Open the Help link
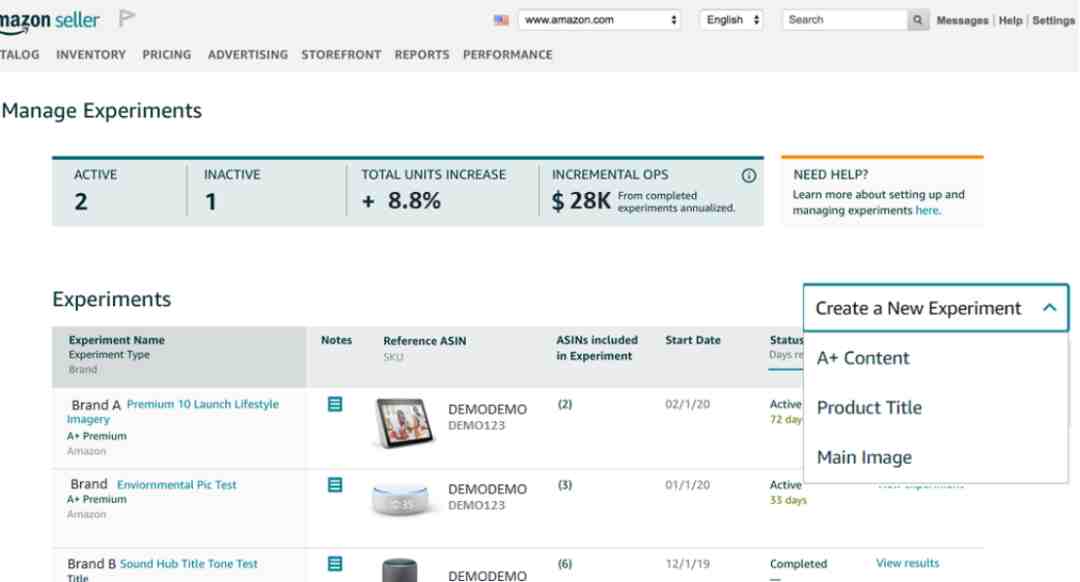 point(1010,21)
